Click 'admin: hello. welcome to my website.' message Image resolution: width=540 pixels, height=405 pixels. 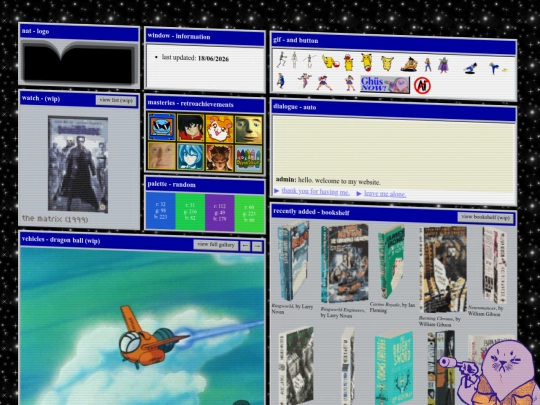(328, 180)
